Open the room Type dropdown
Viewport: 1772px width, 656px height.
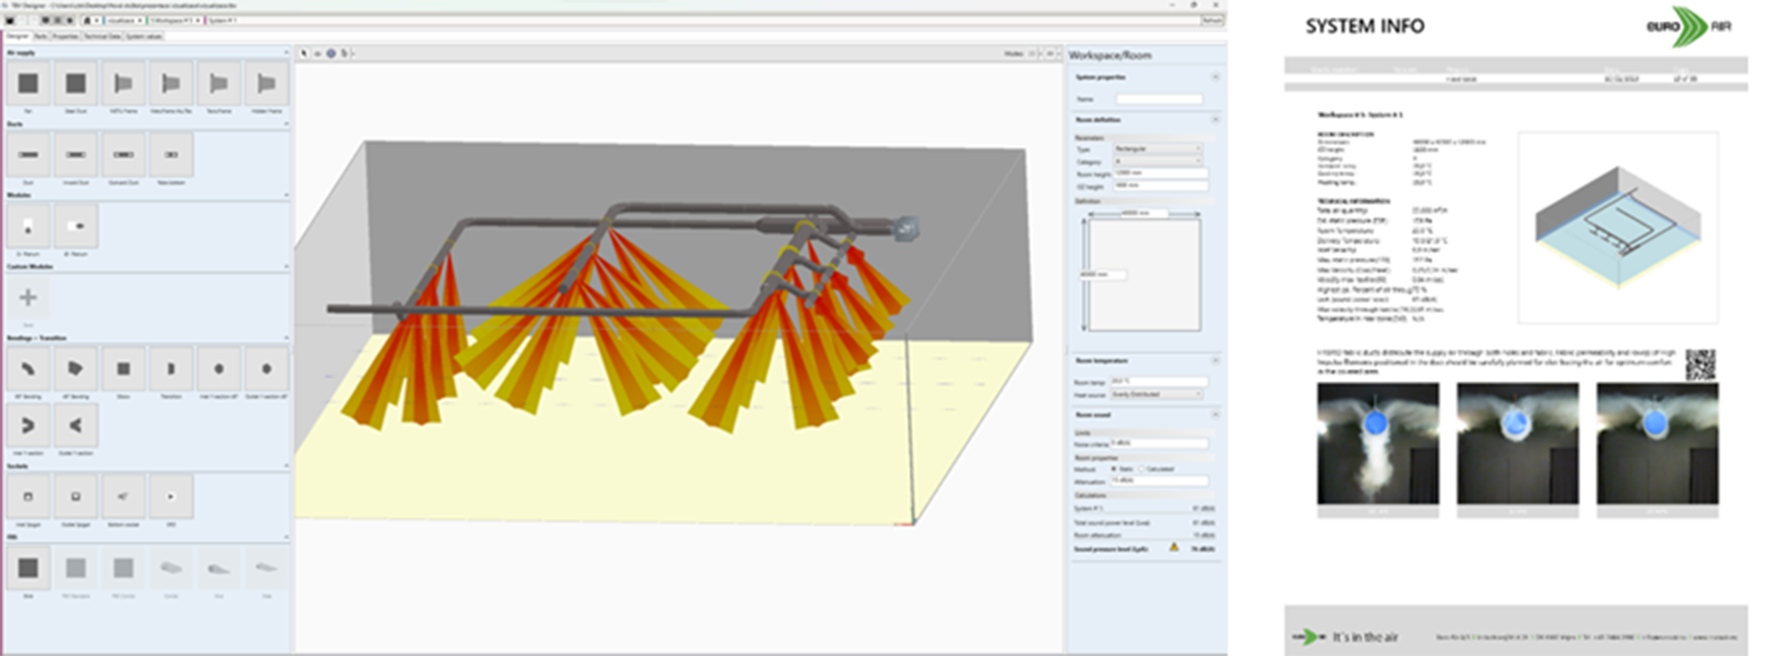(1158, 149)
